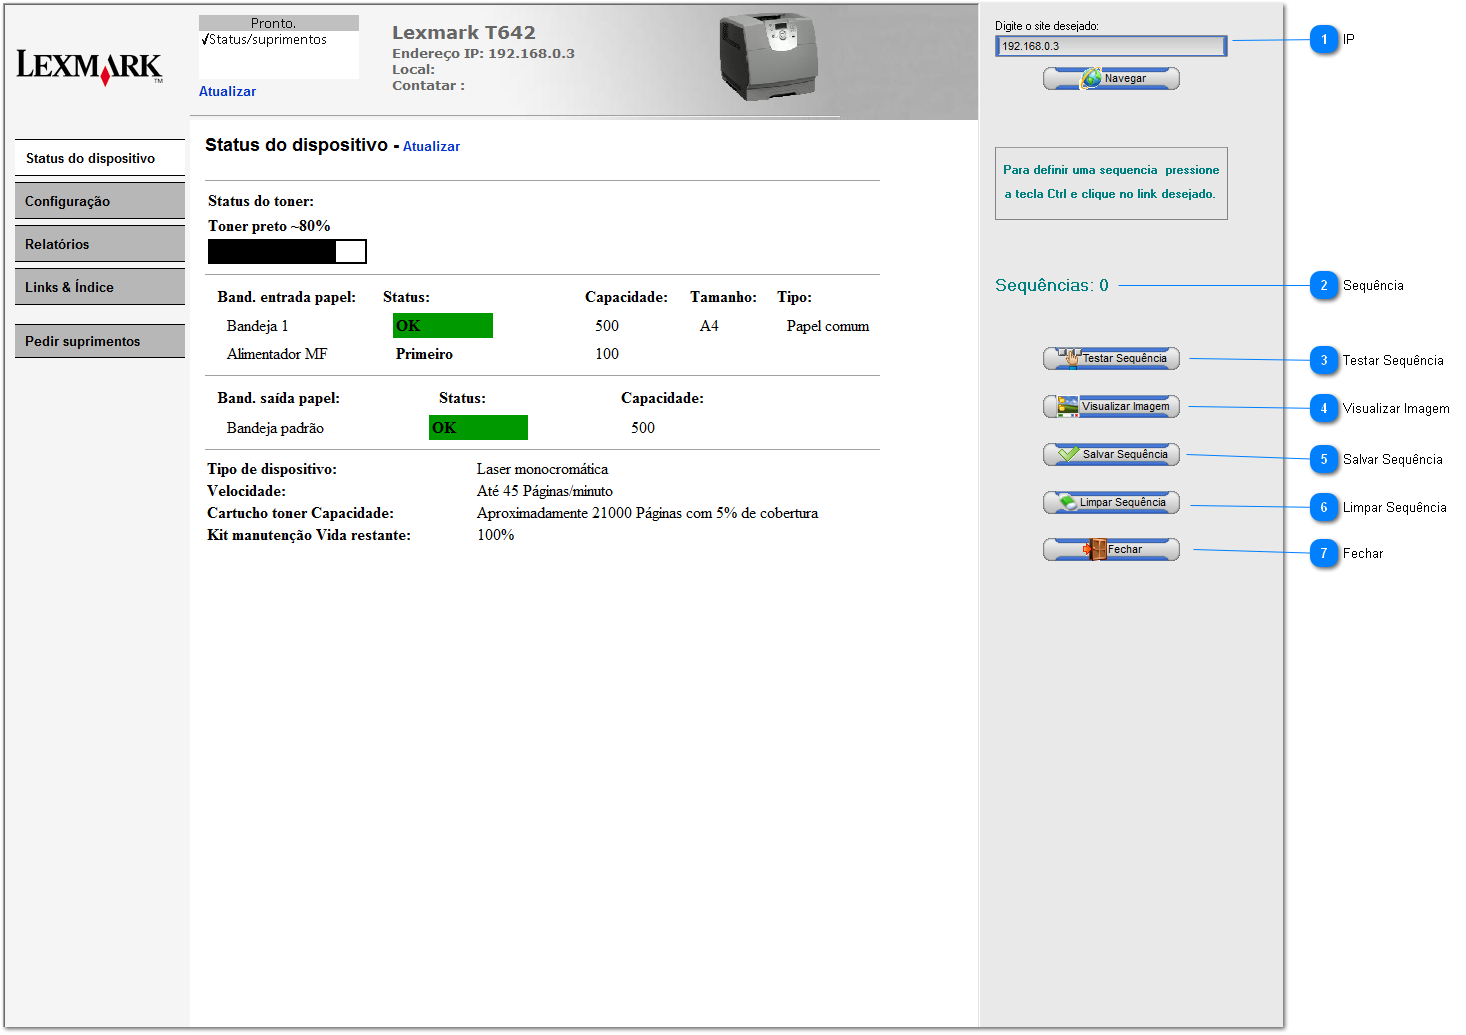Click the Pronto. status text
This screenshot has height=1035, width=1466.
(x=273, y=23)
